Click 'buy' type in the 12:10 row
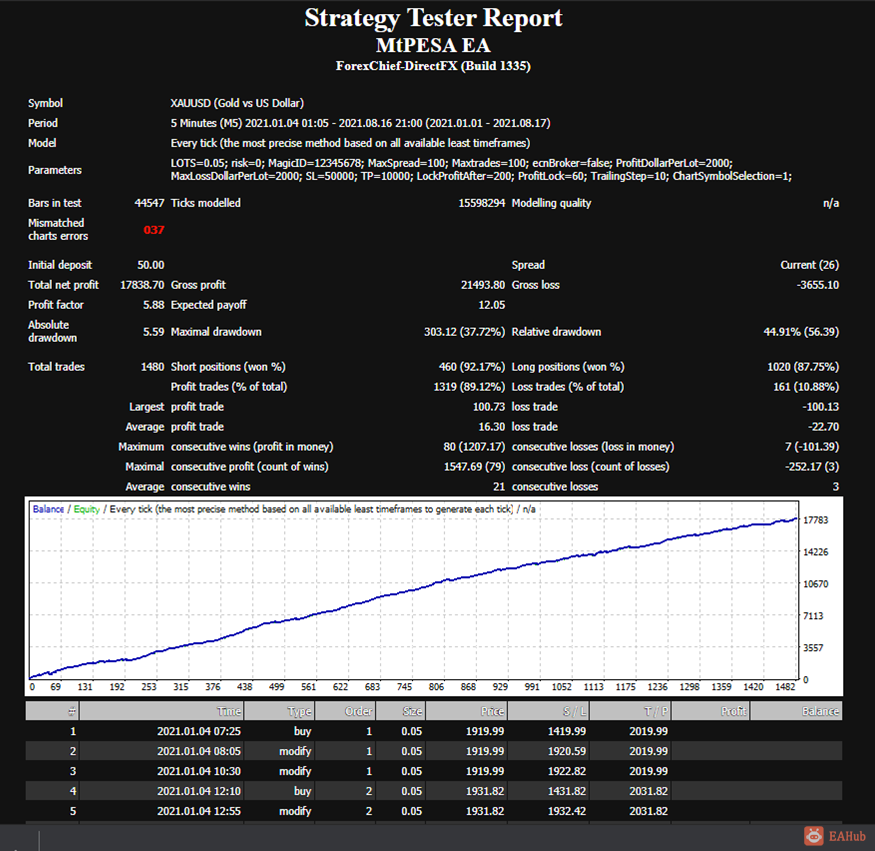This screenshot has width=875, height=851. [302, 792]
